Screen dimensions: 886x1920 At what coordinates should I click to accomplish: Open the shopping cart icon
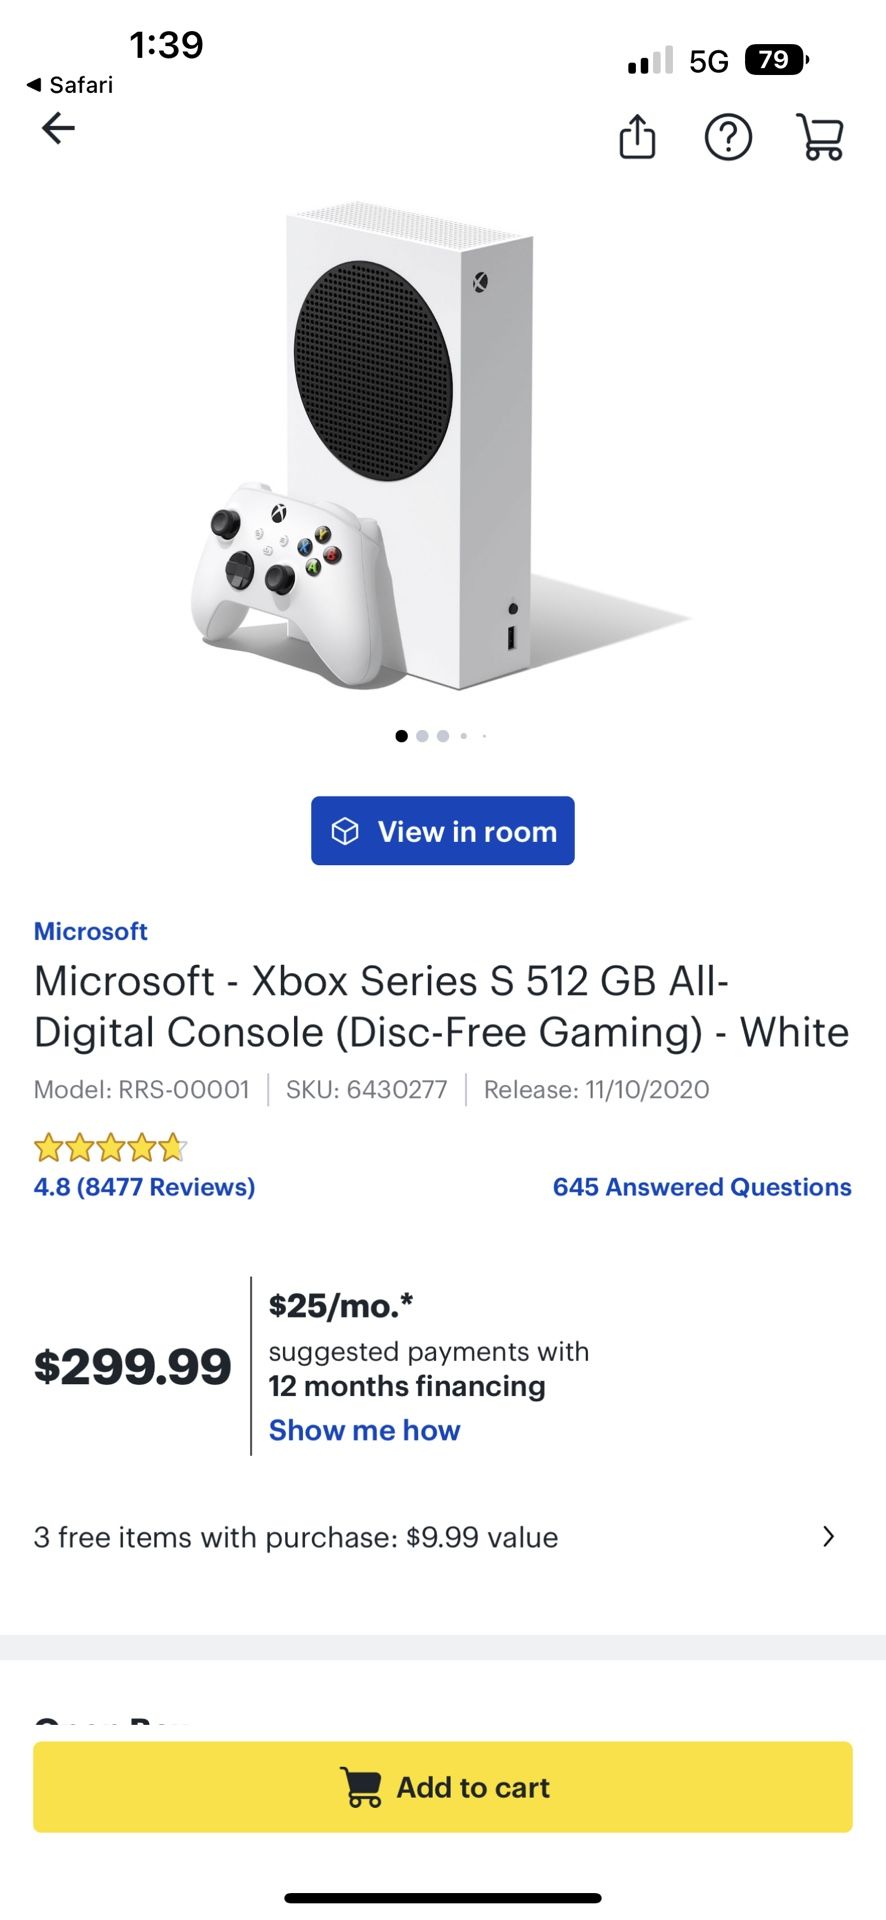(820, 137)
